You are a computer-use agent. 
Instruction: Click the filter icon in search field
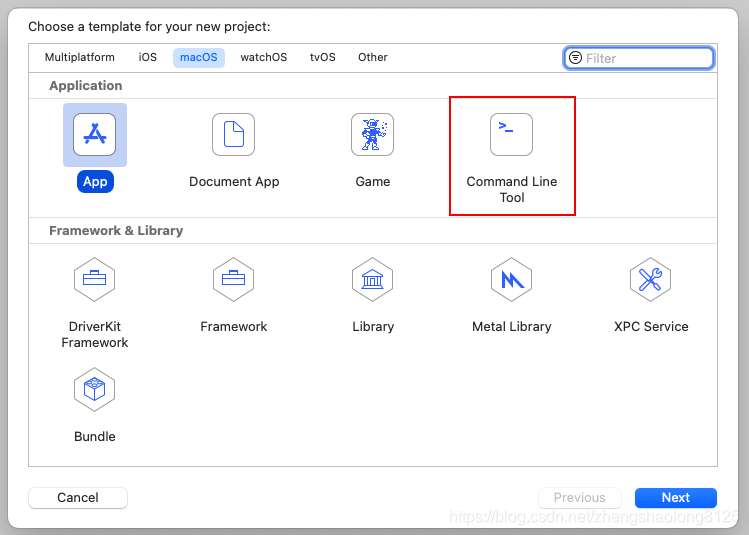[x=576, y=58]
